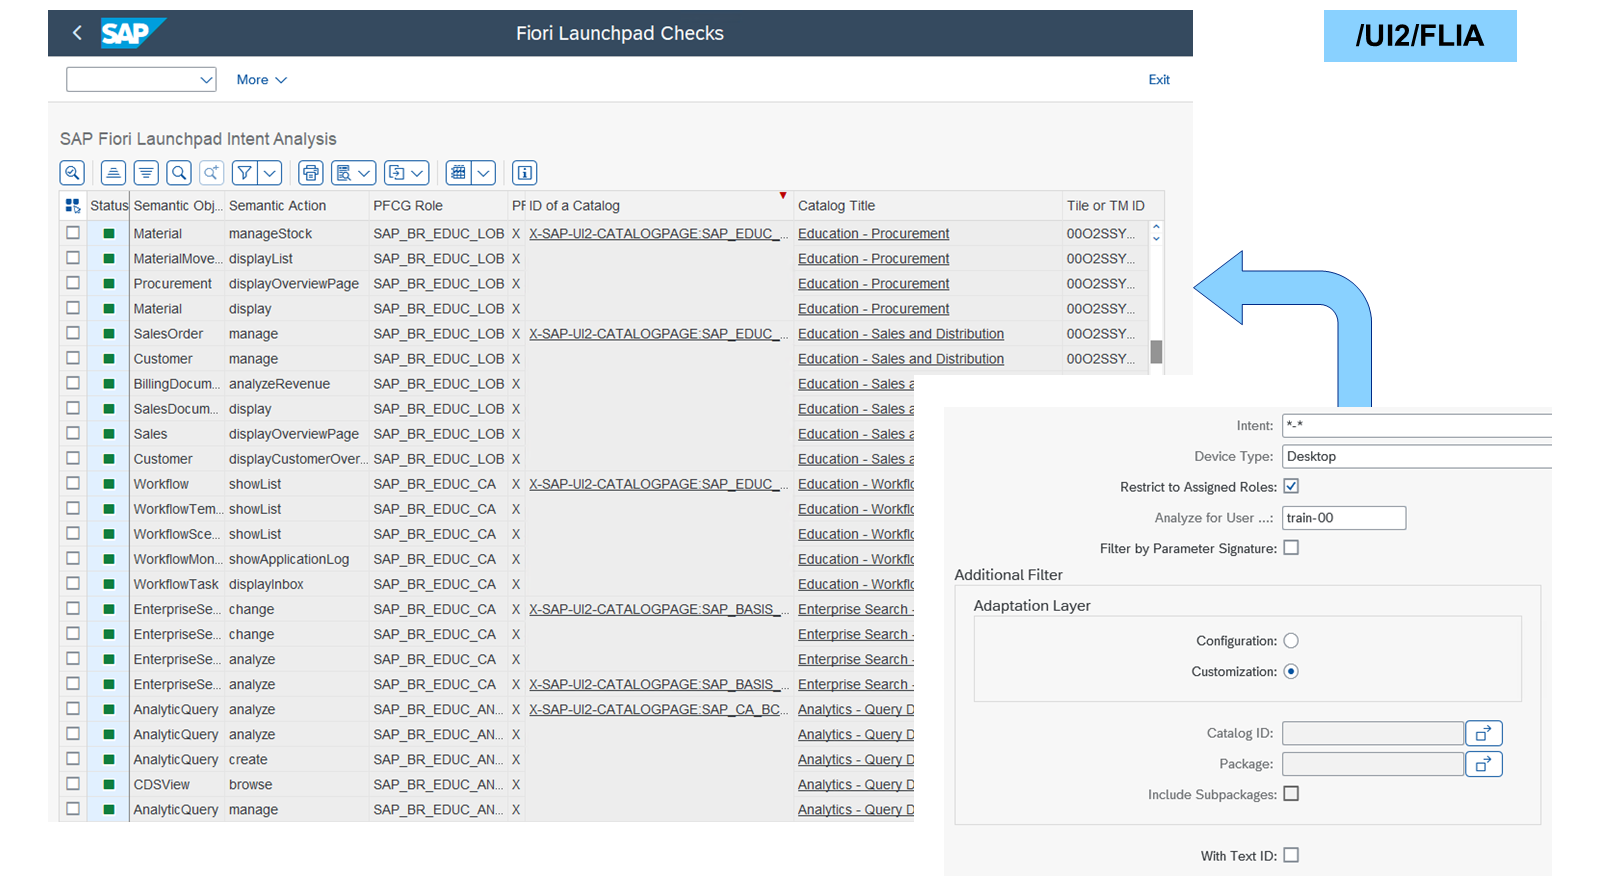
Task: Tick the checkbox for WorkflowTask displayInbox row
Action: pos(73,583)
